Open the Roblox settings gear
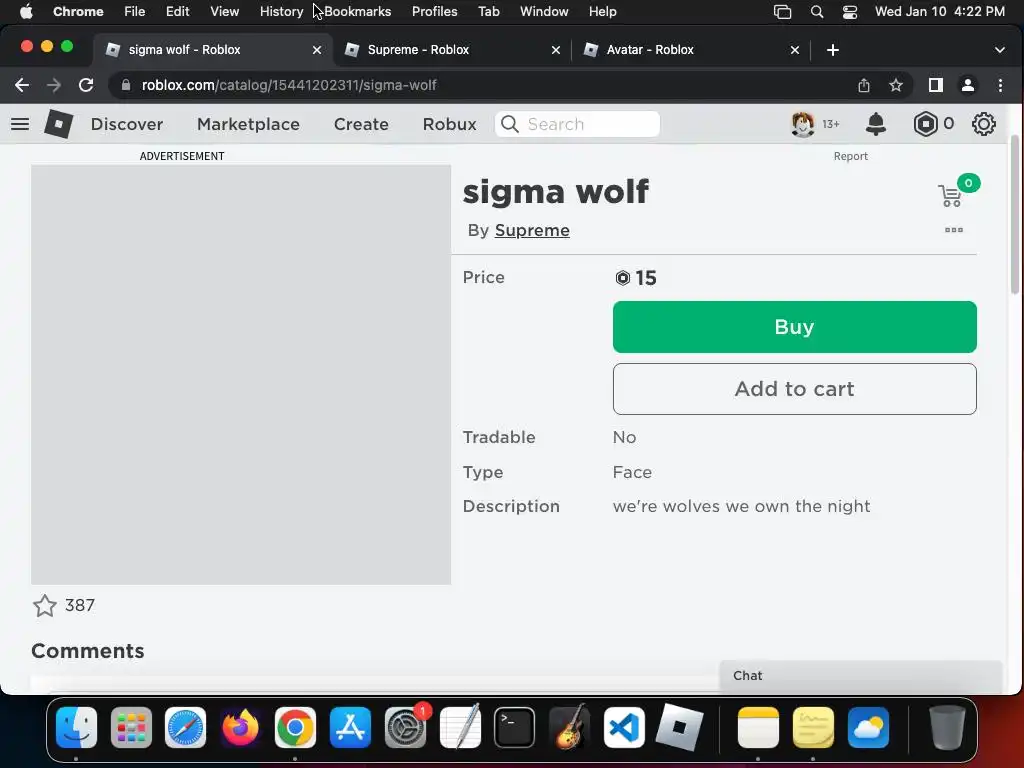The width and height of the screenshot is (1024, 768). click(984, 124)
